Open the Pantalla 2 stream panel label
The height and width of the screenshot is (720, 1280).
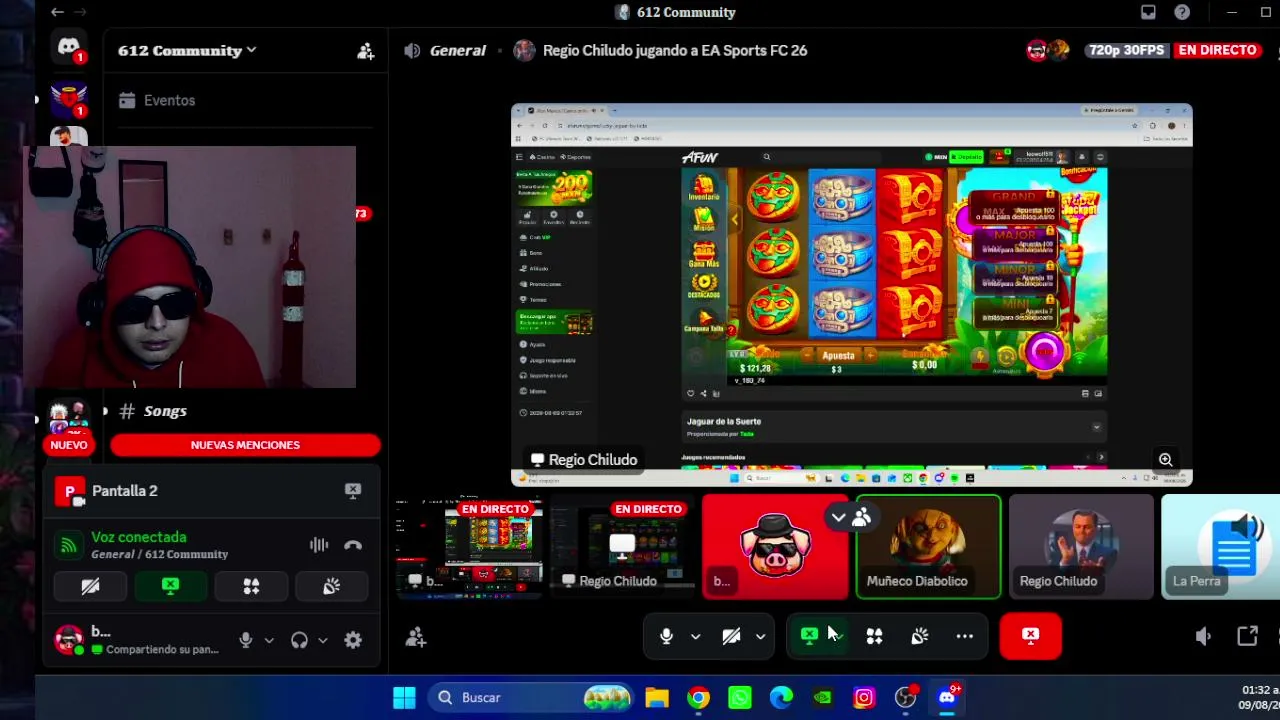(125, 491)
